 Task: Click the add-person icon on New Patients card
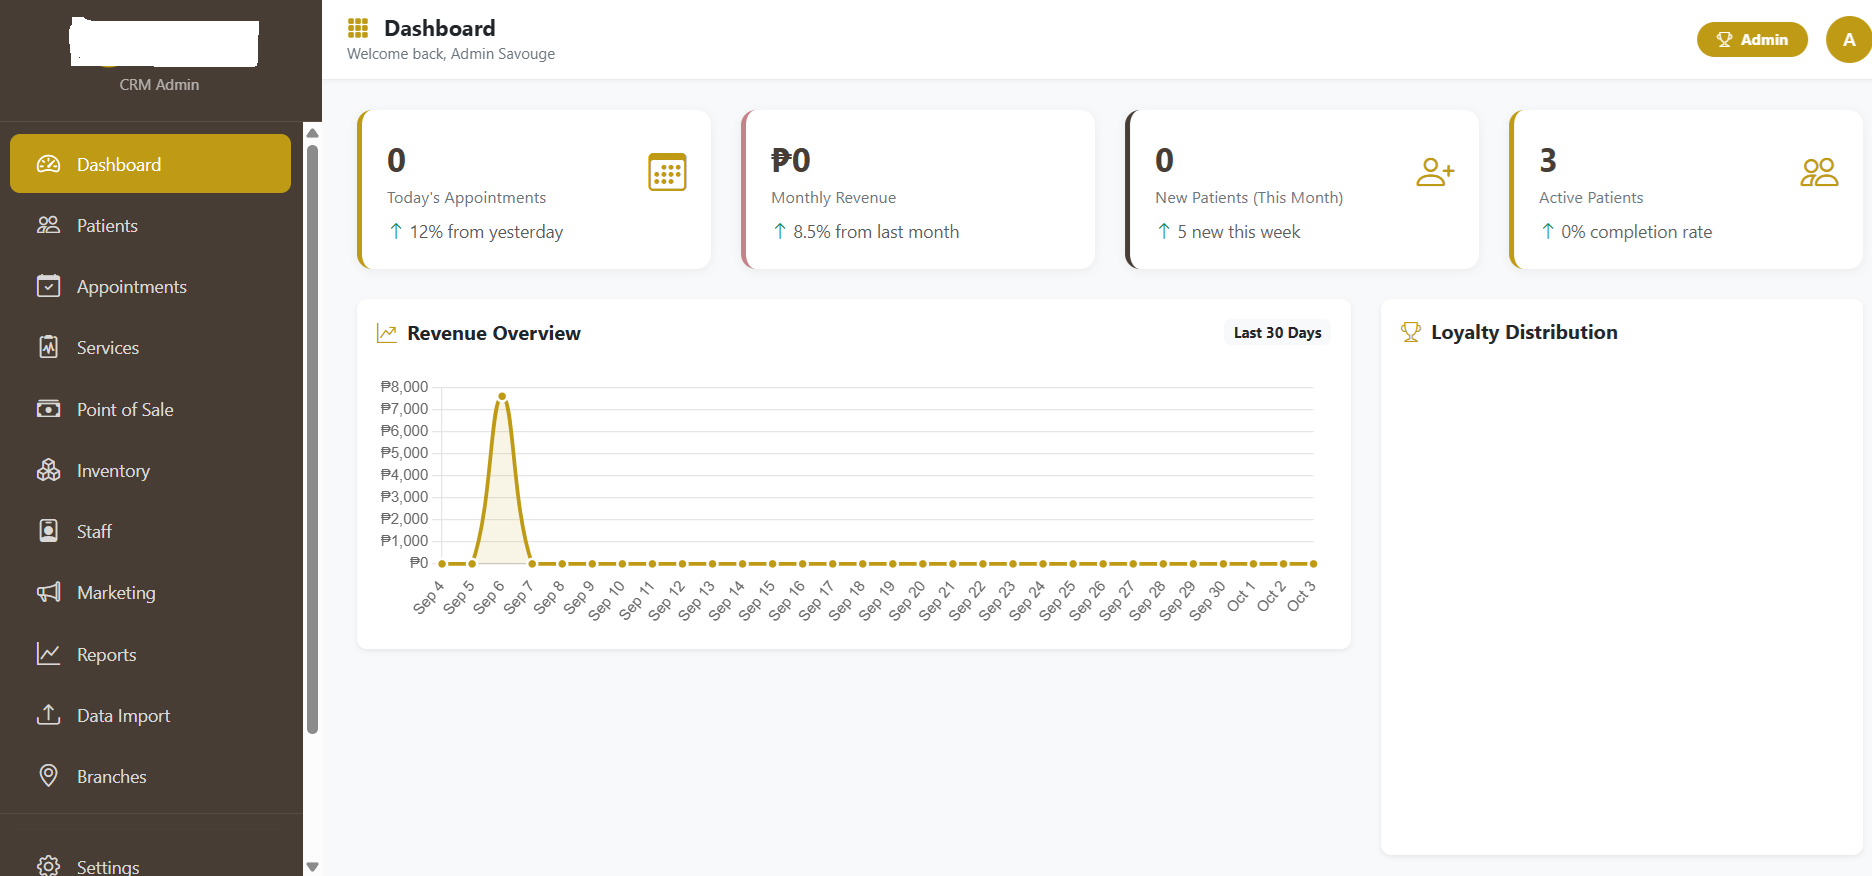1435,172
